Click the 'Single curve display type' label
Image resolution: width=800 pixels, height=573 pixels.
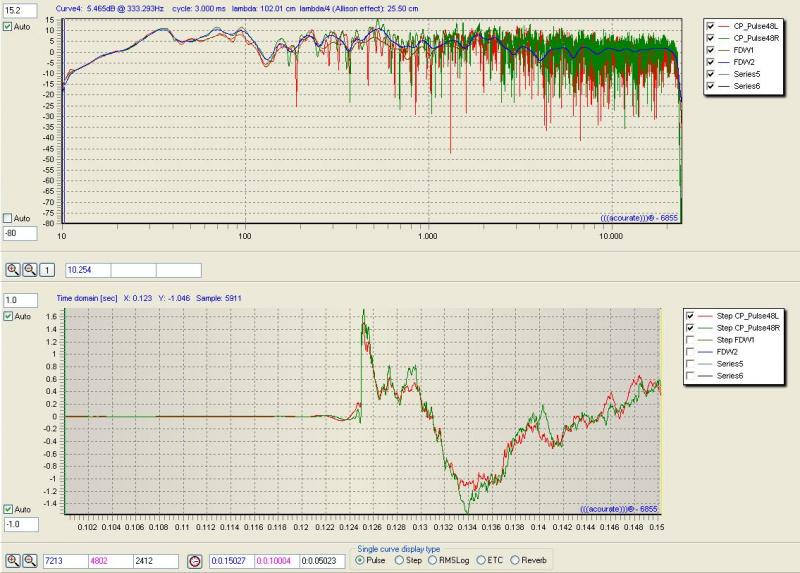coord(398,549)
